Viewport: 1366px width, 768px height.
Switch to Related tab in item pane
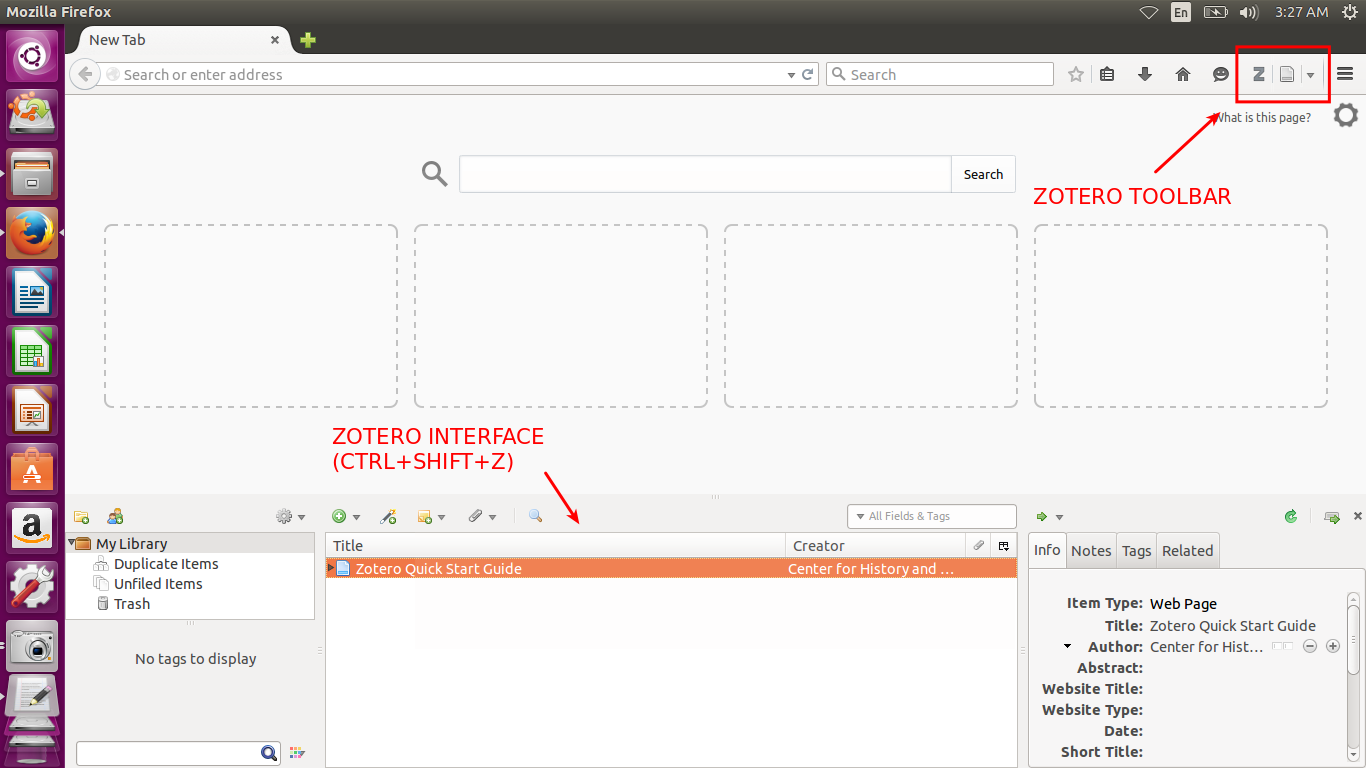(1187, 551)
